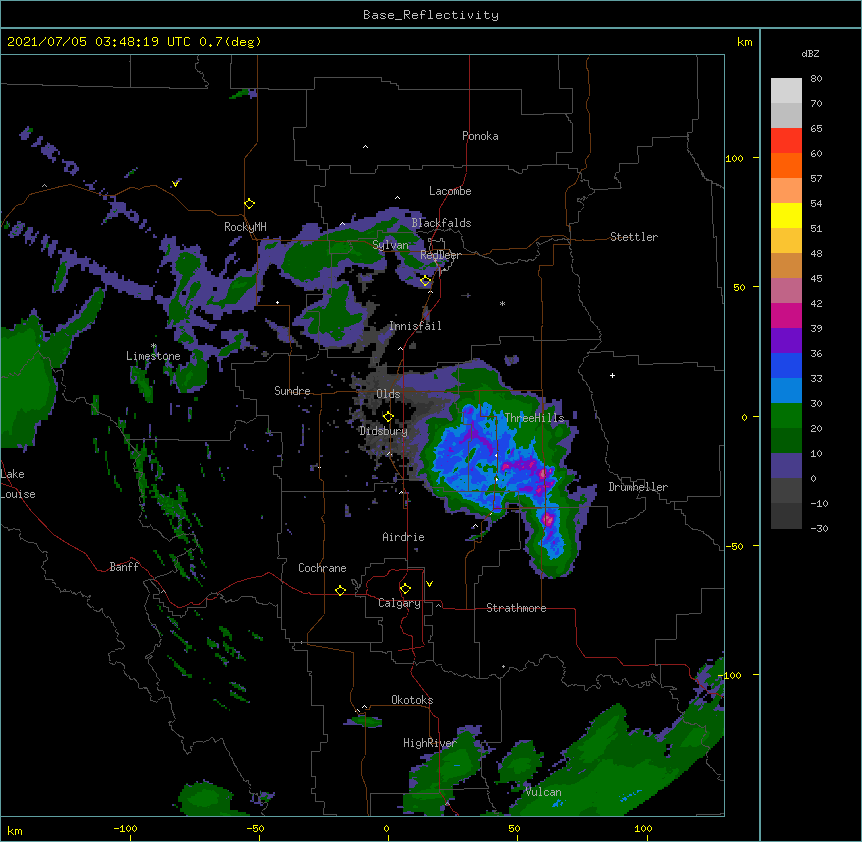Click the Calgary city label
Screen dimensions: 862x842
pos(399,603)
